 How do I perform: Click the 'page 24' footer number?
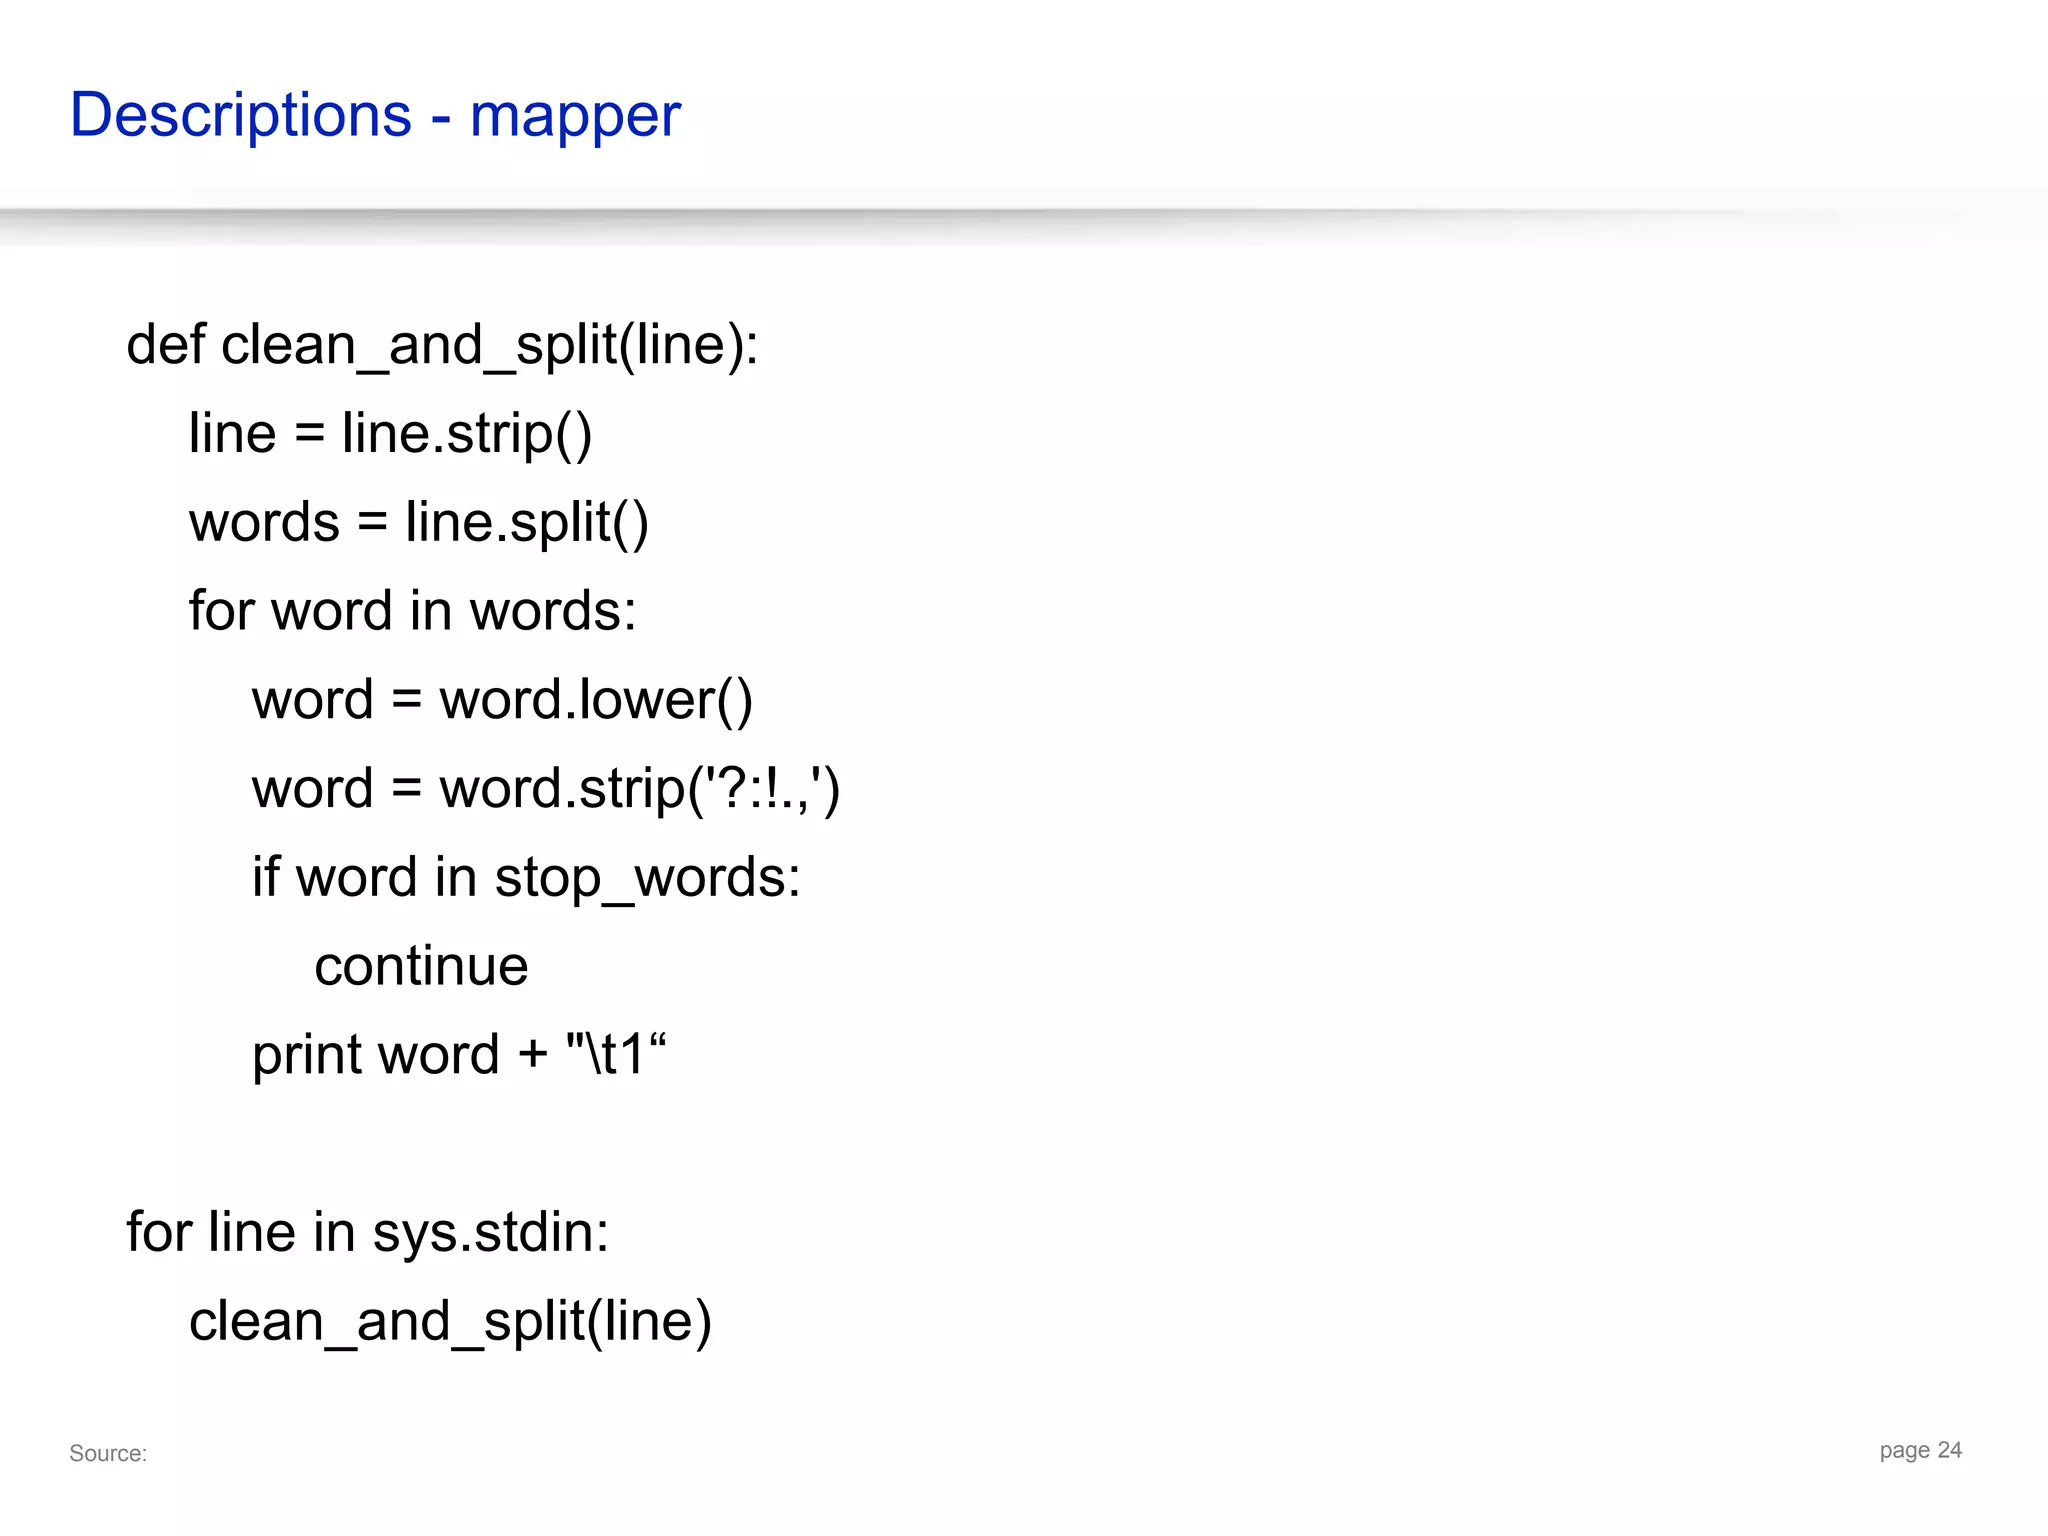point(1920,1451)
